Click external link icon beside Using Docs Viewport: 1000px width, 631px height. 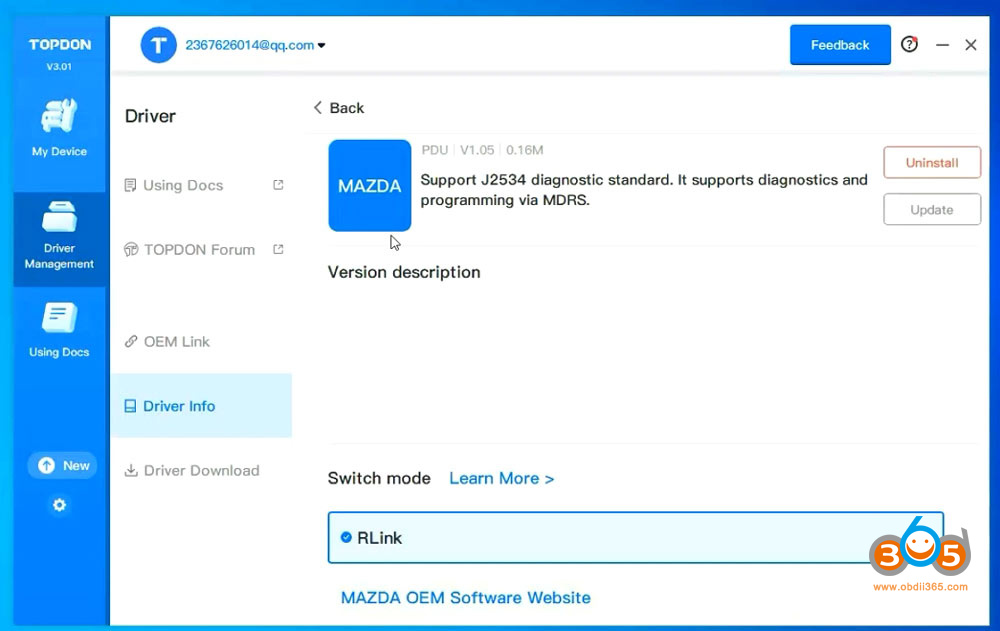point(278,185)
